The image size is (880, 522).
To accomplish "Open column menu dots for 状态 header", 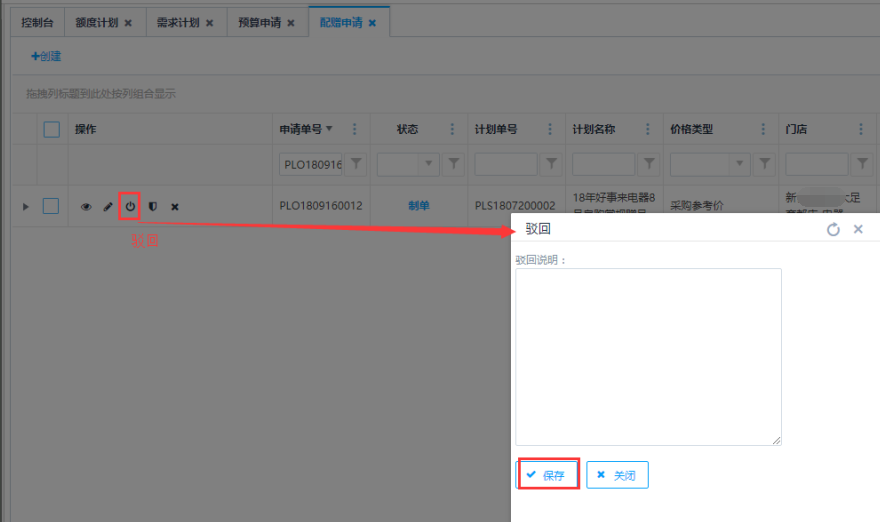I will point(452,129).
